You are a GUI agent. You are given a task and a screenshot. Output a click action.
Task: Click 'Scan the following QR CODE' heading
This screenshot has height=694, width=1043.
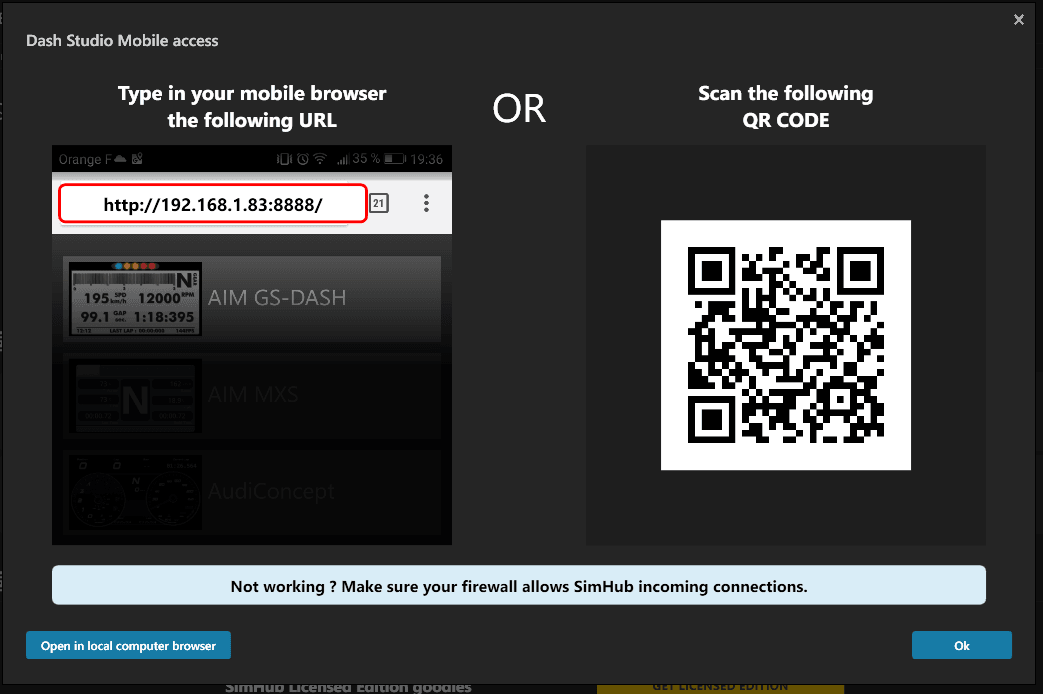(x=786, y=106)
